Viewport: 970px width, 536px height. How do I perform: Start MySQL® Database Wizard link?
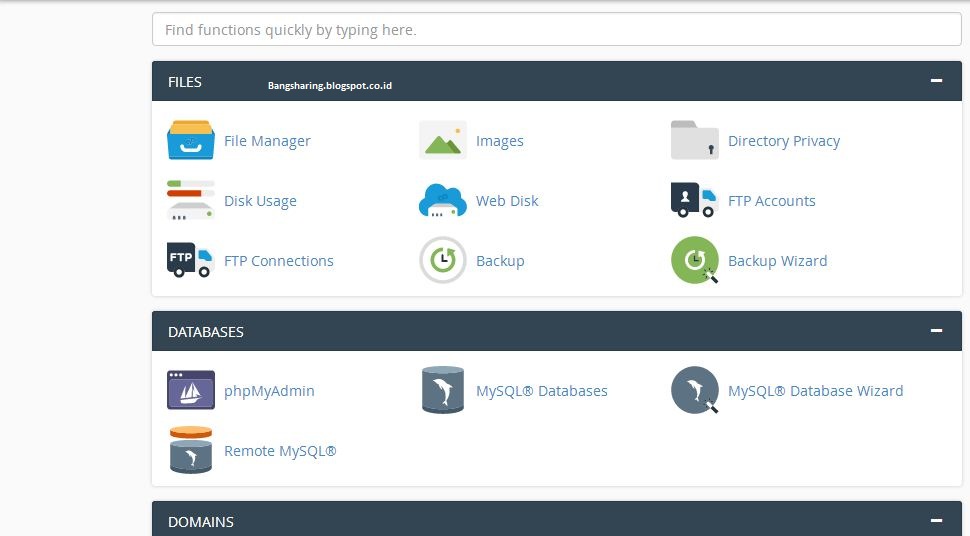pyautogui.click(x=815, y=391)
